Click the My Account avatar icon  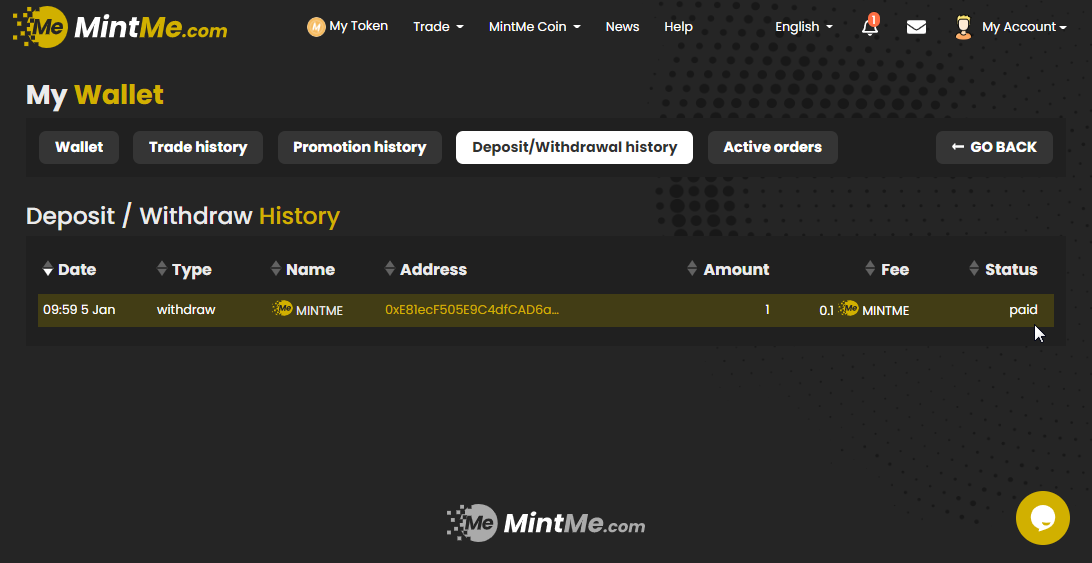(x=963, y=27)
